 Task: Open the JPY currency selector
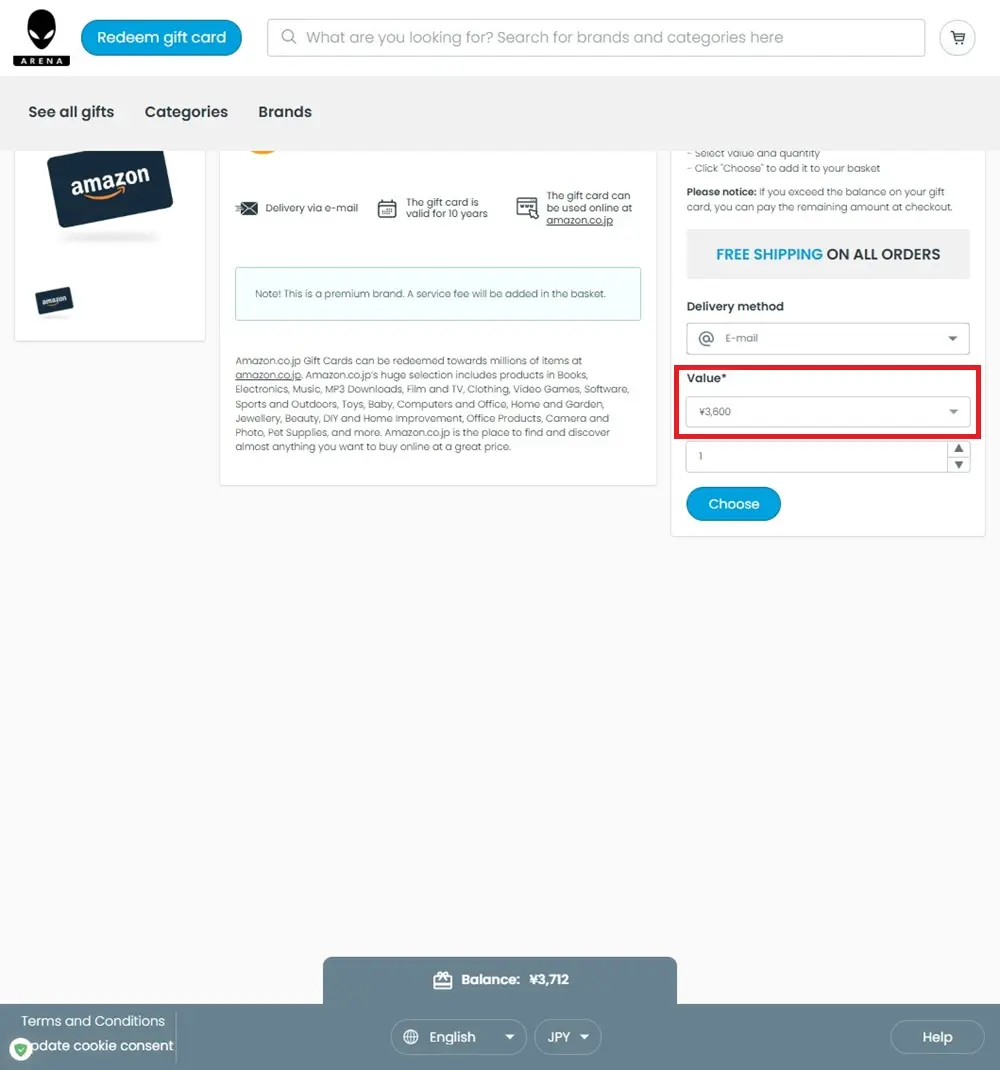pyautogui.click(x=568, y=1037)
